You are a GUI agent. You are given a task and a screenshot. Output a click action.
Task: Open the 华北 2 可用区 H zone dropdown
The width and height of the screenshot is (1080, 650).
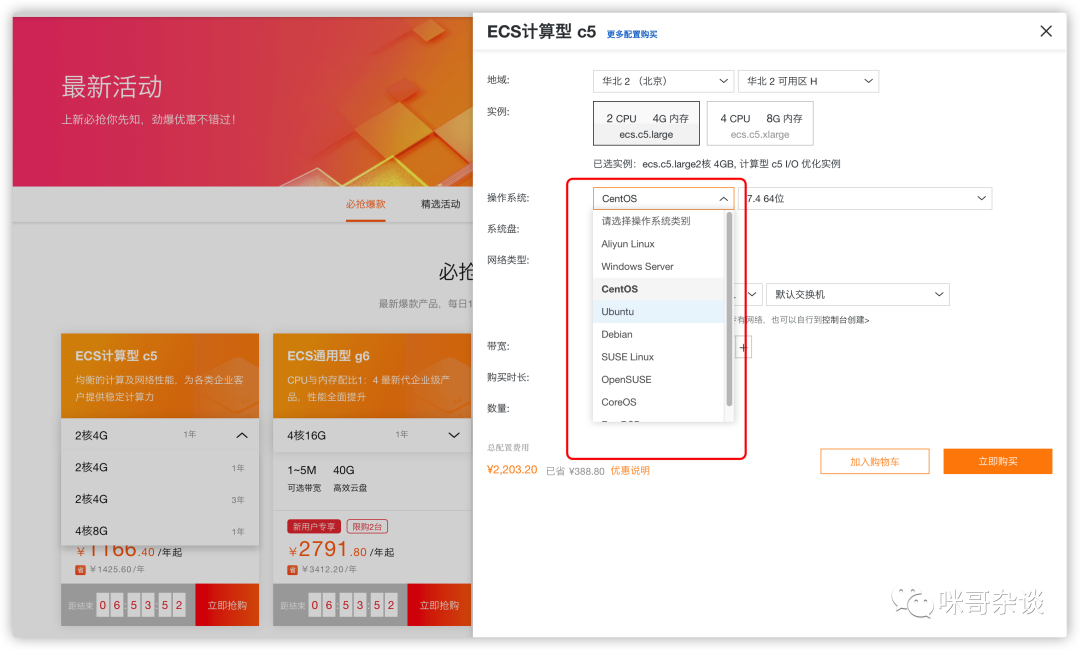pyautogui.click(x=809, y=81)
